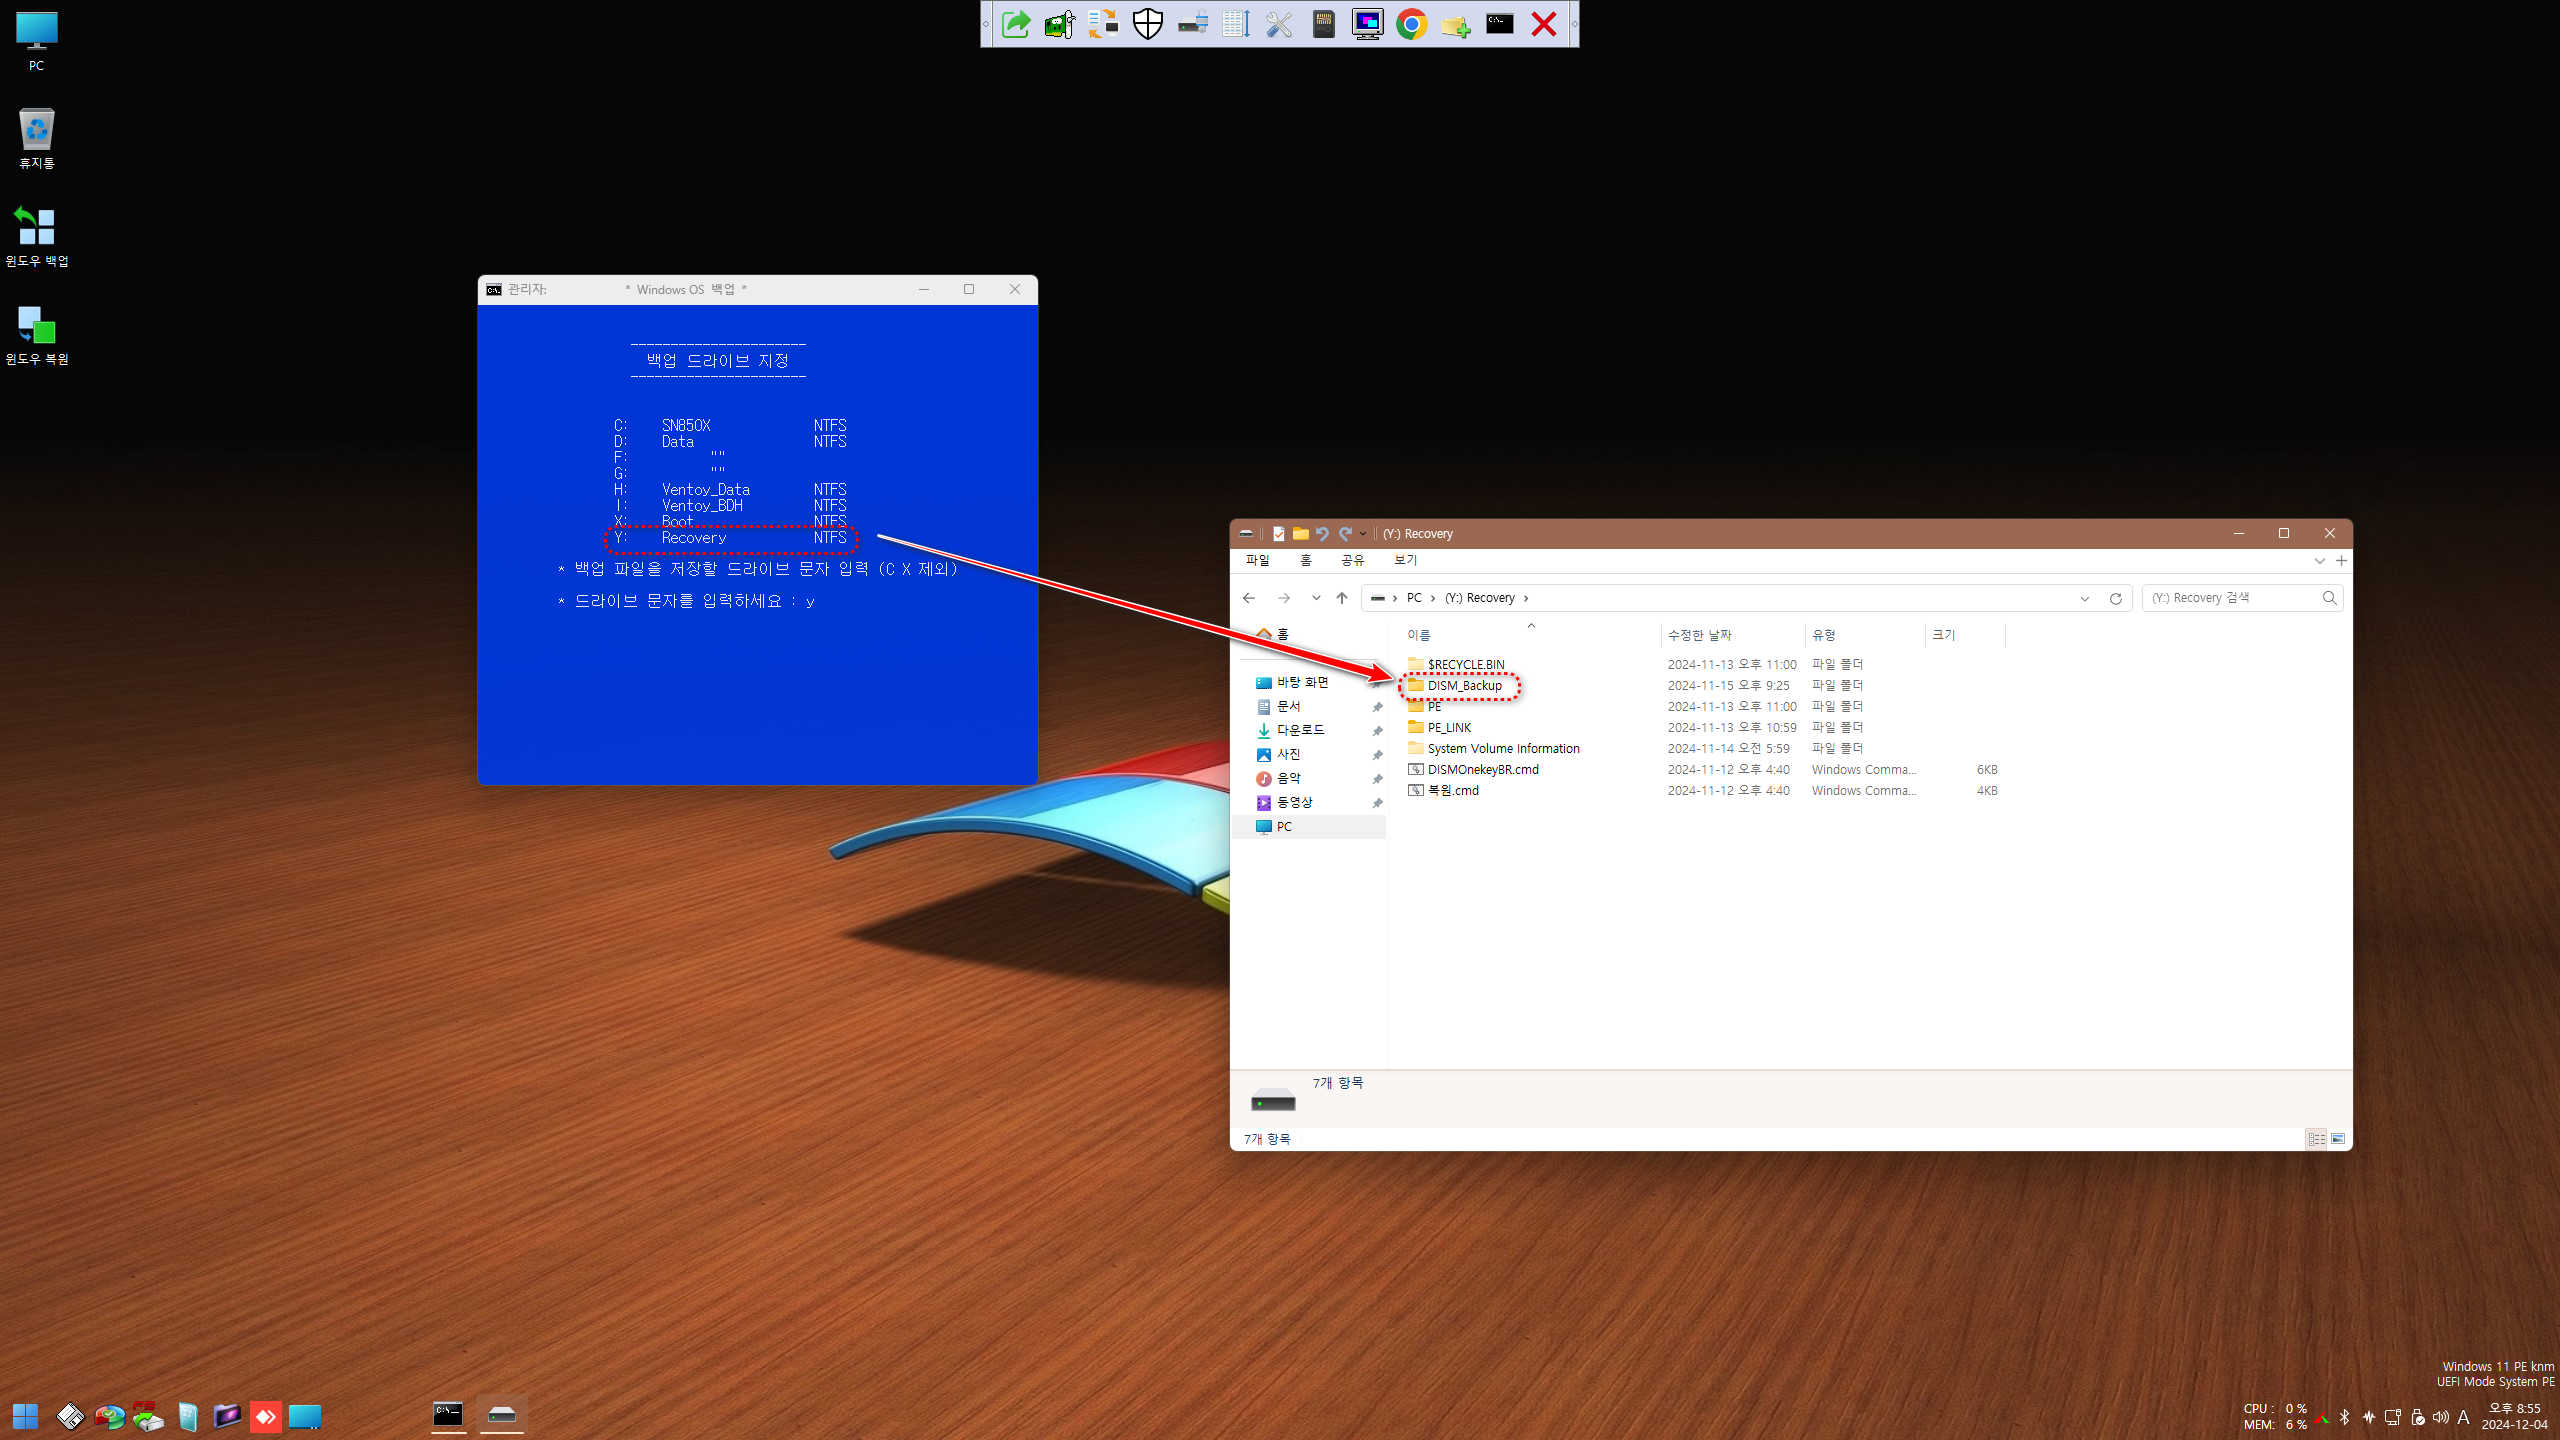Launch Chrome from the top toolbar
The width and height of the screenshot is (2560, 1440).
point(1412,24)
